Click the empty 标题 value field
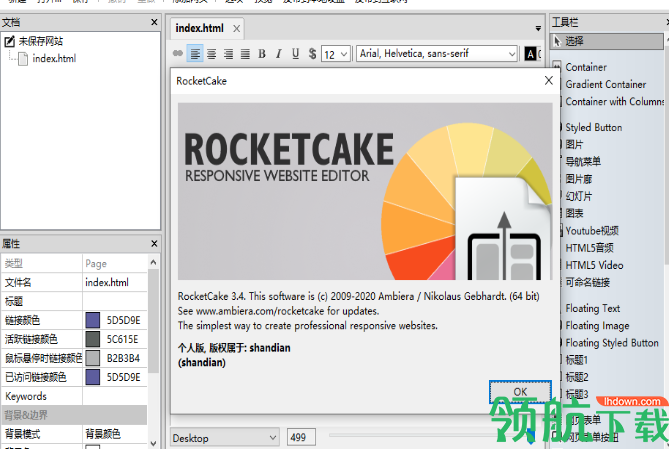The height and width of the screenshot is (449, 669). click(x=115, y=301)
